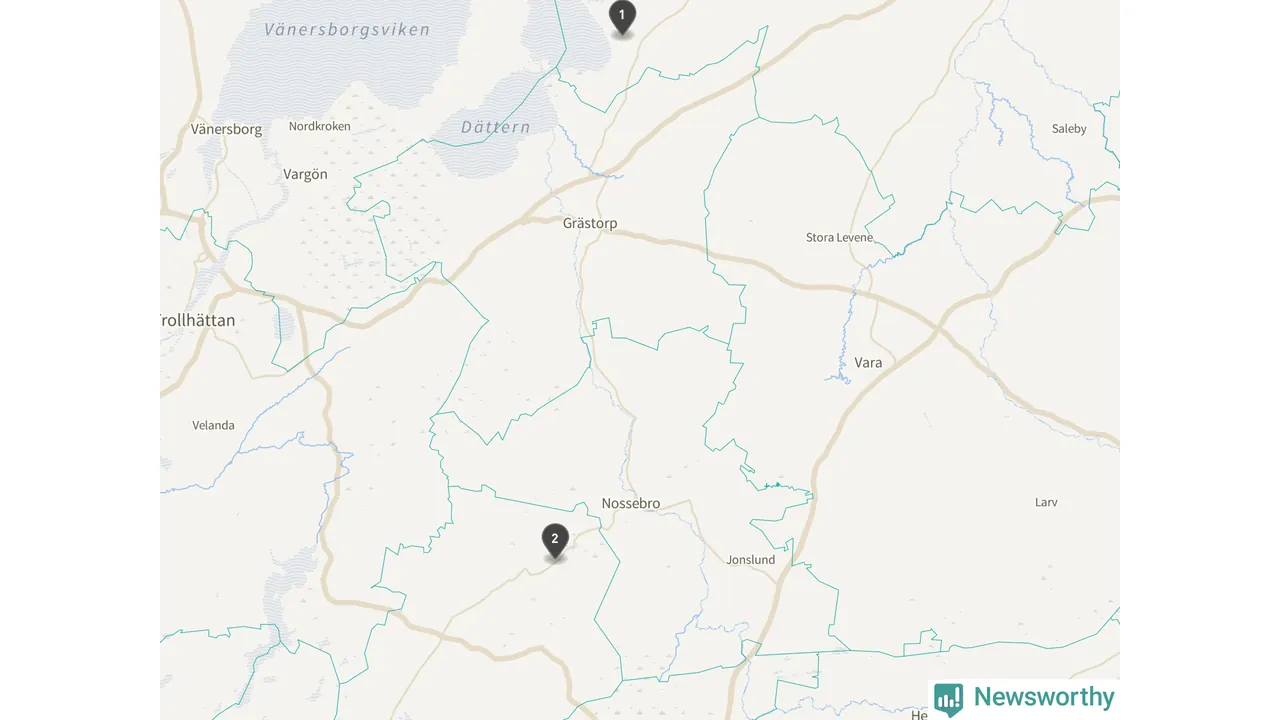Click the Larv place label
This screenshot has height=720, width=1280.
(x=1046, y=502)
